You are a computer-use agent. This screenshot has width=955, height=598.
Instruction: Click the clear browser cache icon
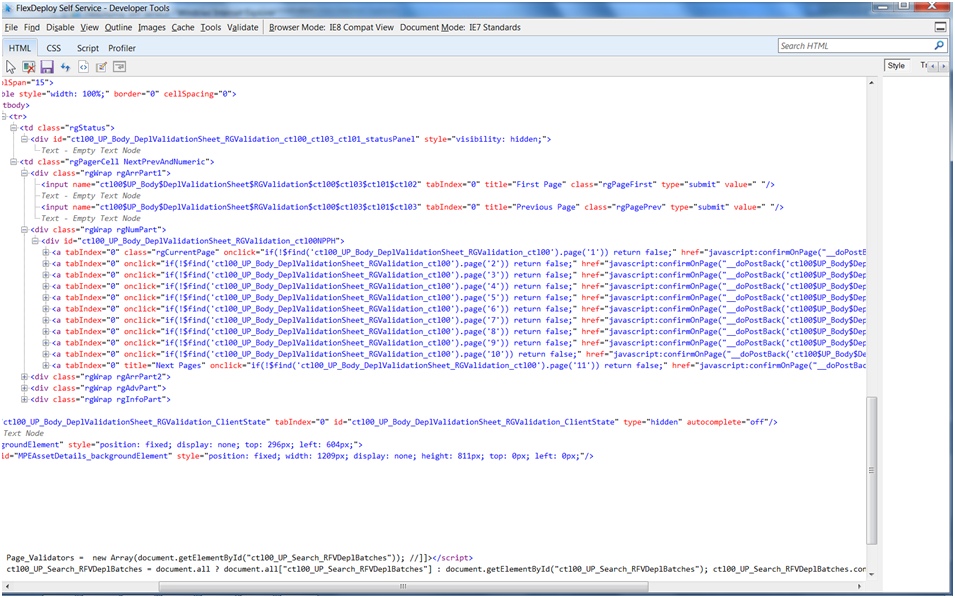click(x=29, y=67)
